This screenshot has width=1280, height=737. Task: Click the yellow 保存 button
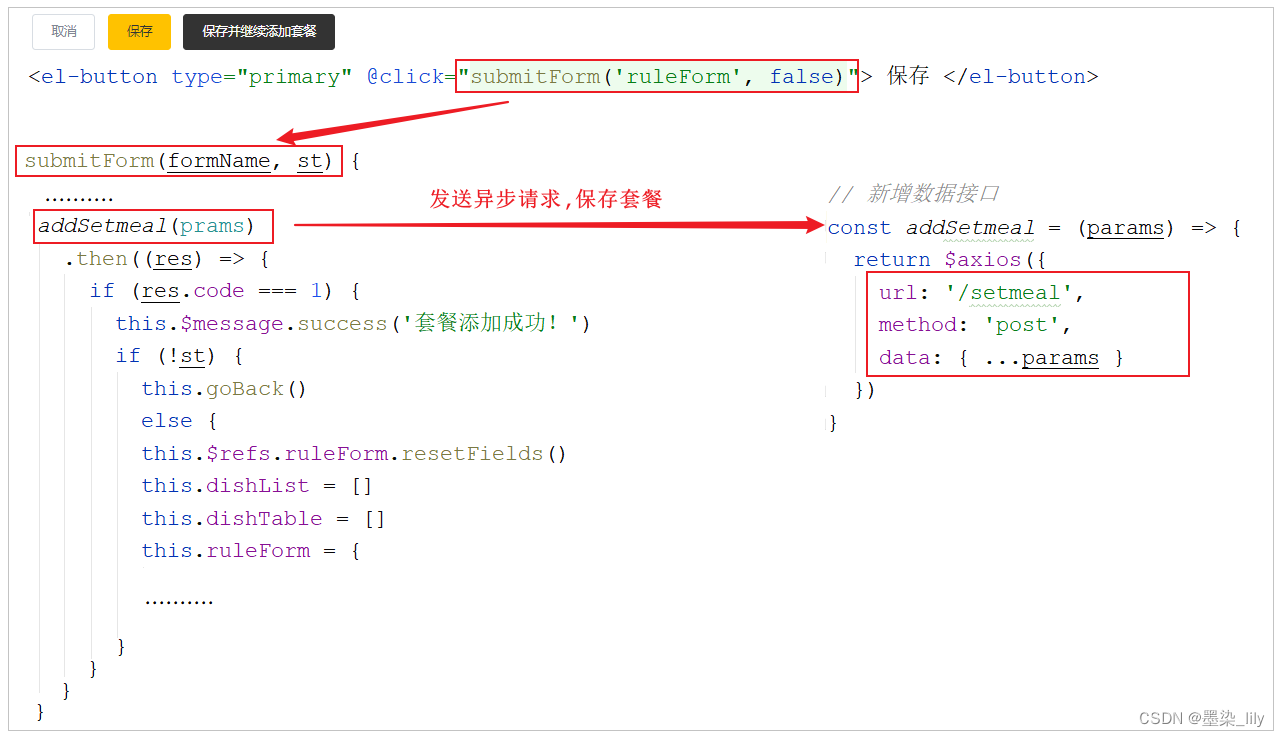pyautogui.click(x=139, y=32)
